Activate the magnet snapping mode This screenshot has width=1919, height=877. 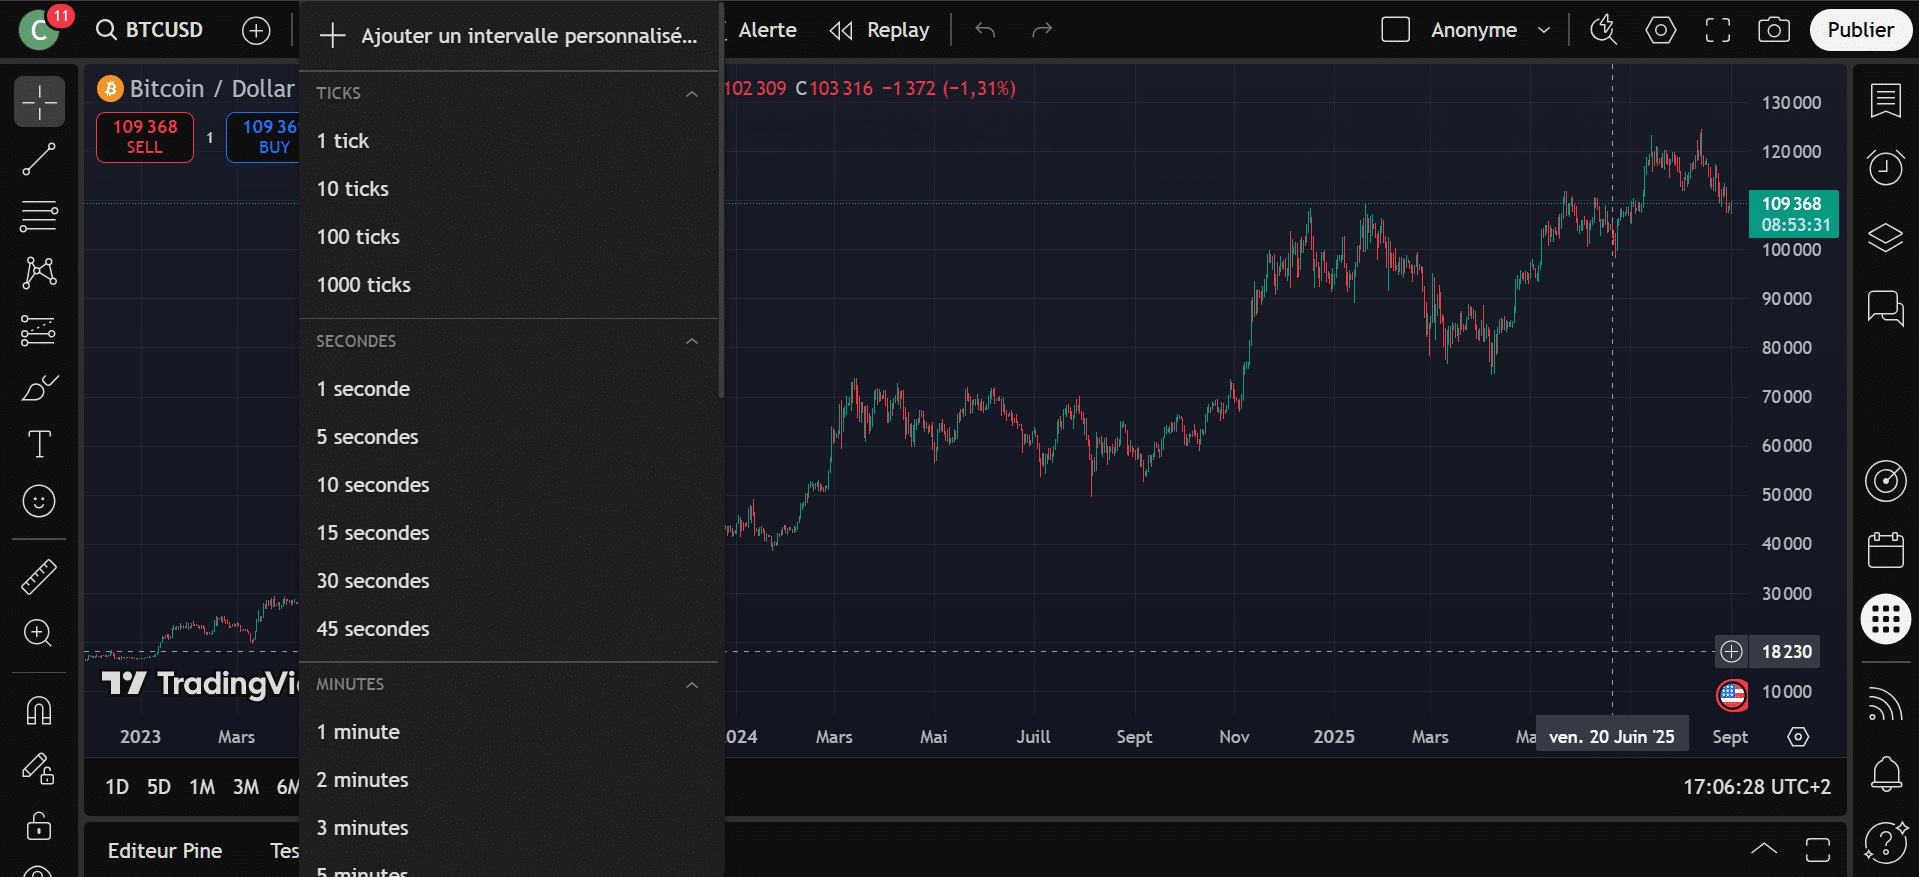[39, 711]
